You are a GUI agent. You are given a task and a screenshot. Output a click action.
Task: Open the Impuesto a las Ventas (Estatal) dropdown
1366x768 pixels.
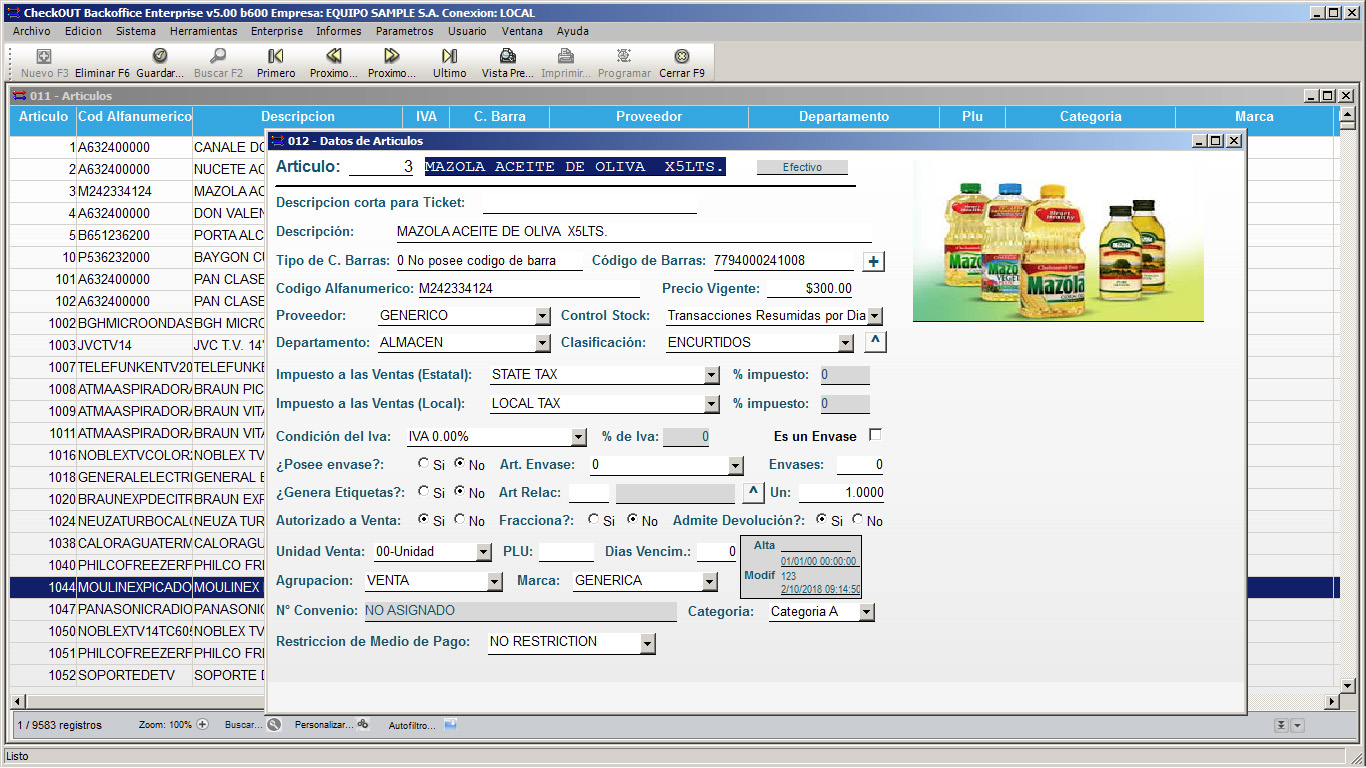[712, 376]
